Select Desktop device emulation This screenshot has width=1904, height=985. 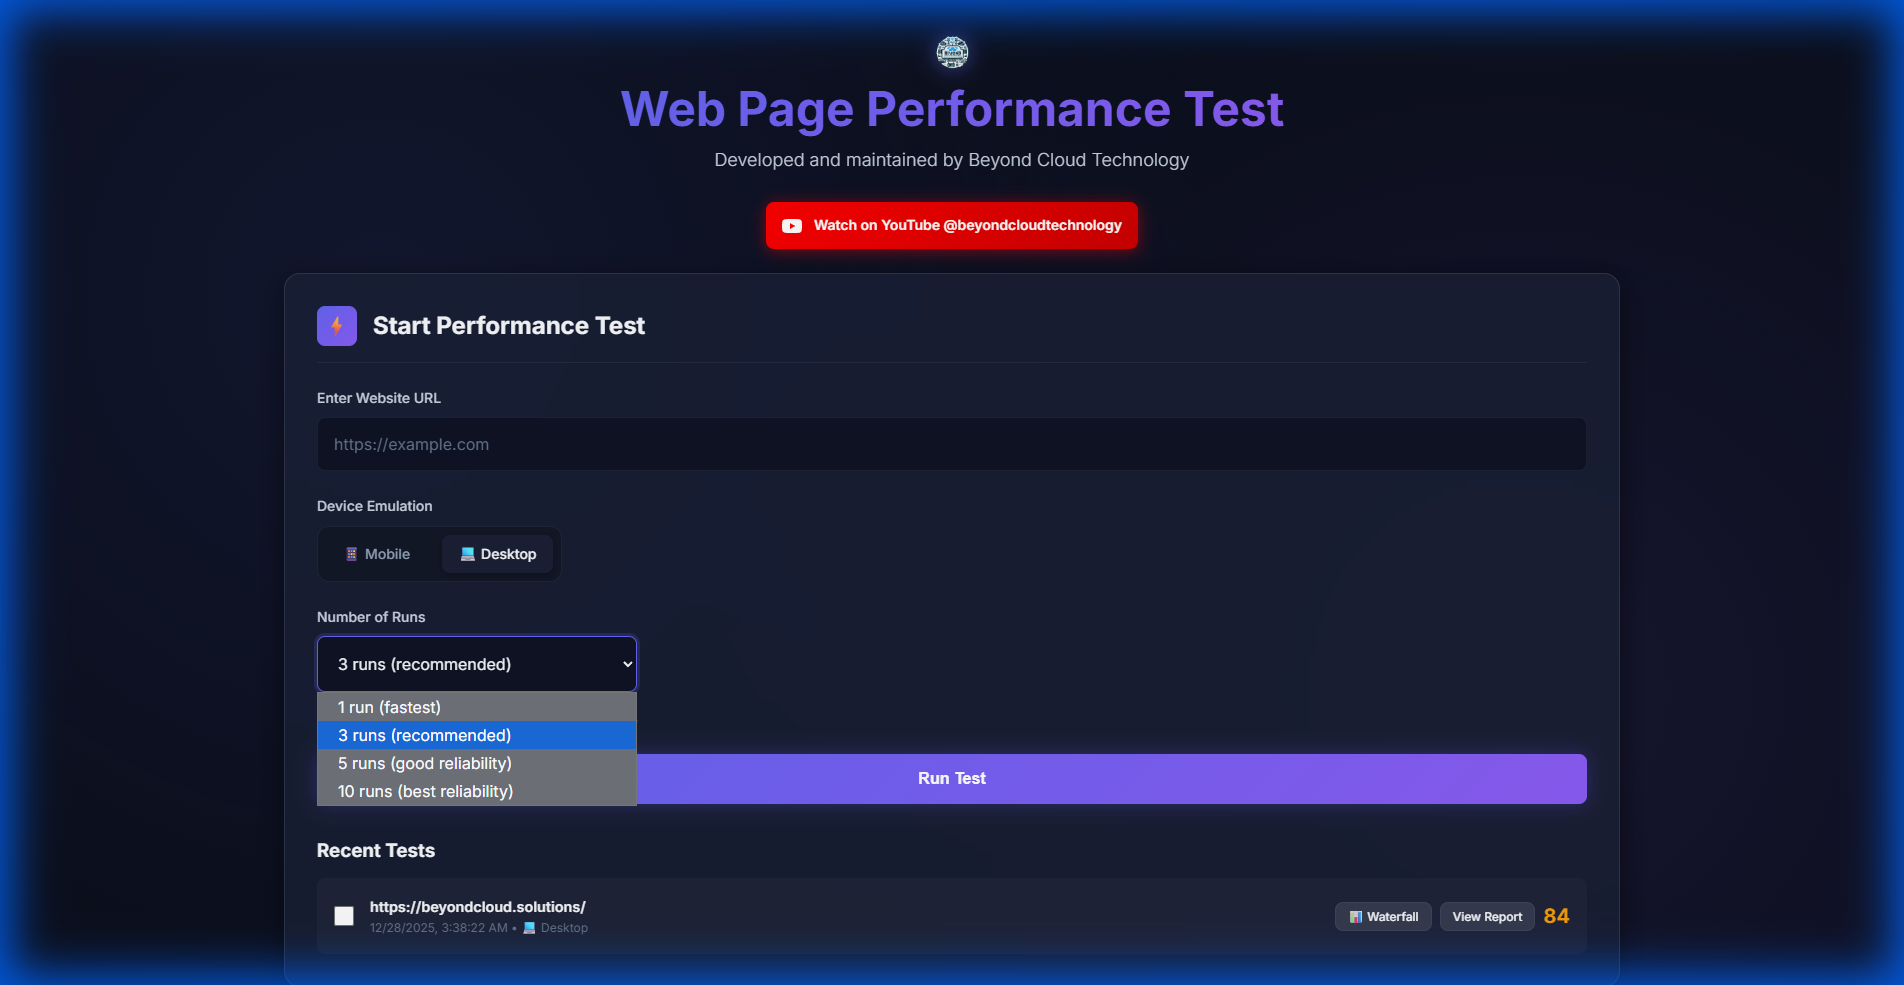click(x=498, y=554)
